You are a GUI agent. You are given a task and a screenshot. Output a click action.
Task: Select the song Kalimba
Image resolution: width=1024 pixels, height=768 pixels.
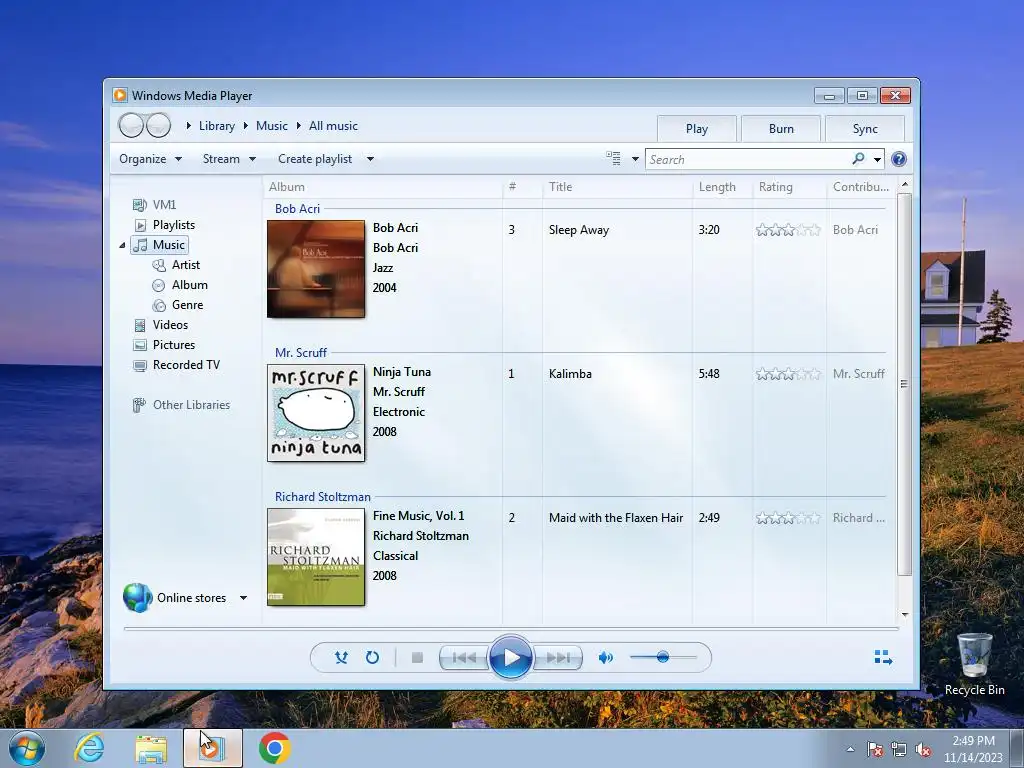[x=570, y=374]
